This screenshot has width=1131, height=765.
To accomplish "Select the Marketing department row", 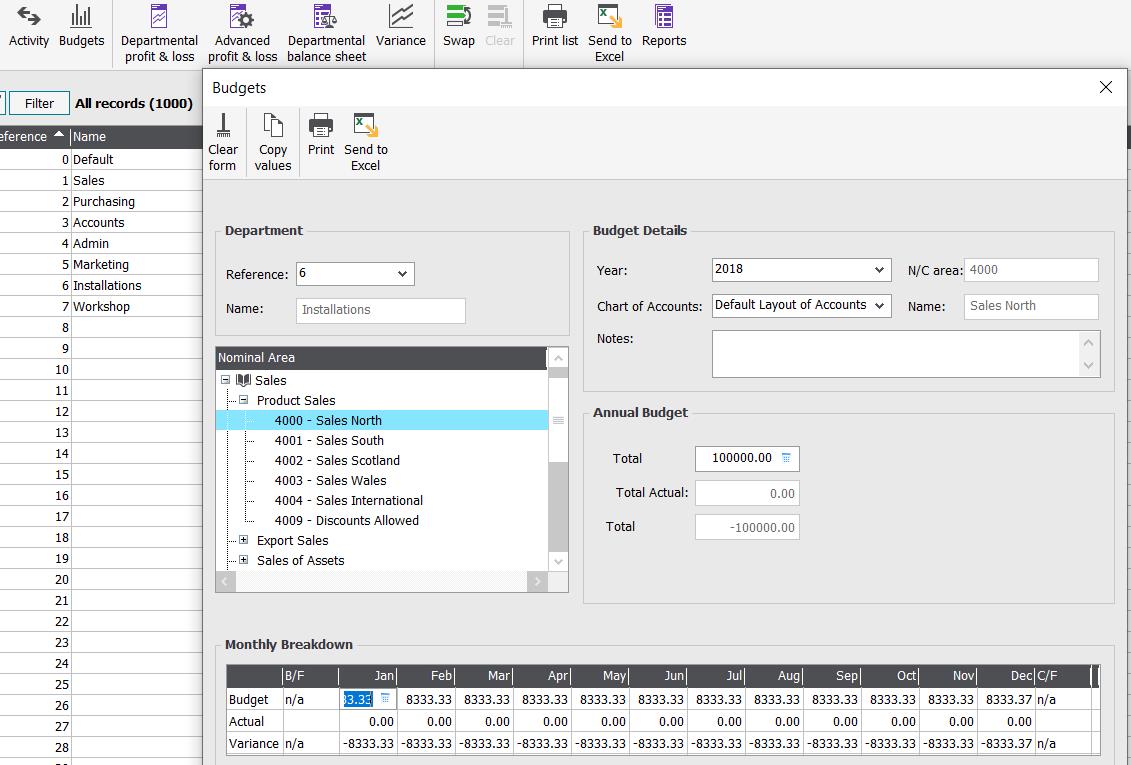I will (101, 264).
